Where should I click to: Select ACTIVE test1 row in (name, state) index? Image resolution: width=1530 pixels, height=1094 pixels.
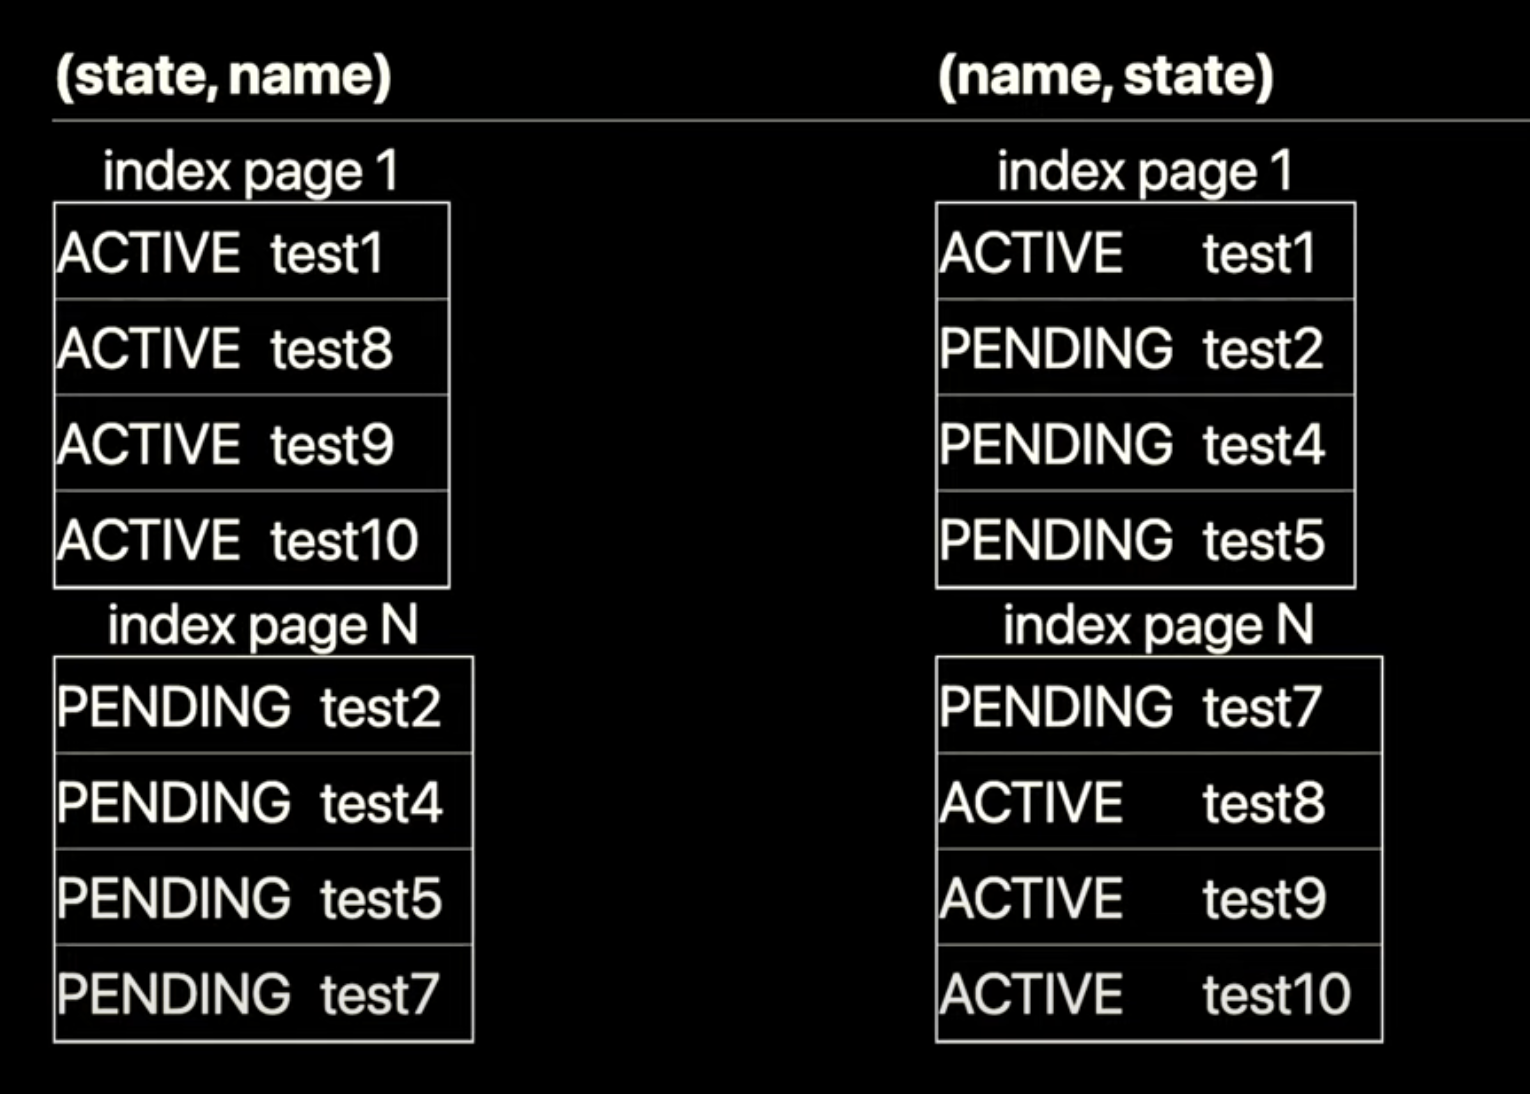click(x=1145, y=252)
